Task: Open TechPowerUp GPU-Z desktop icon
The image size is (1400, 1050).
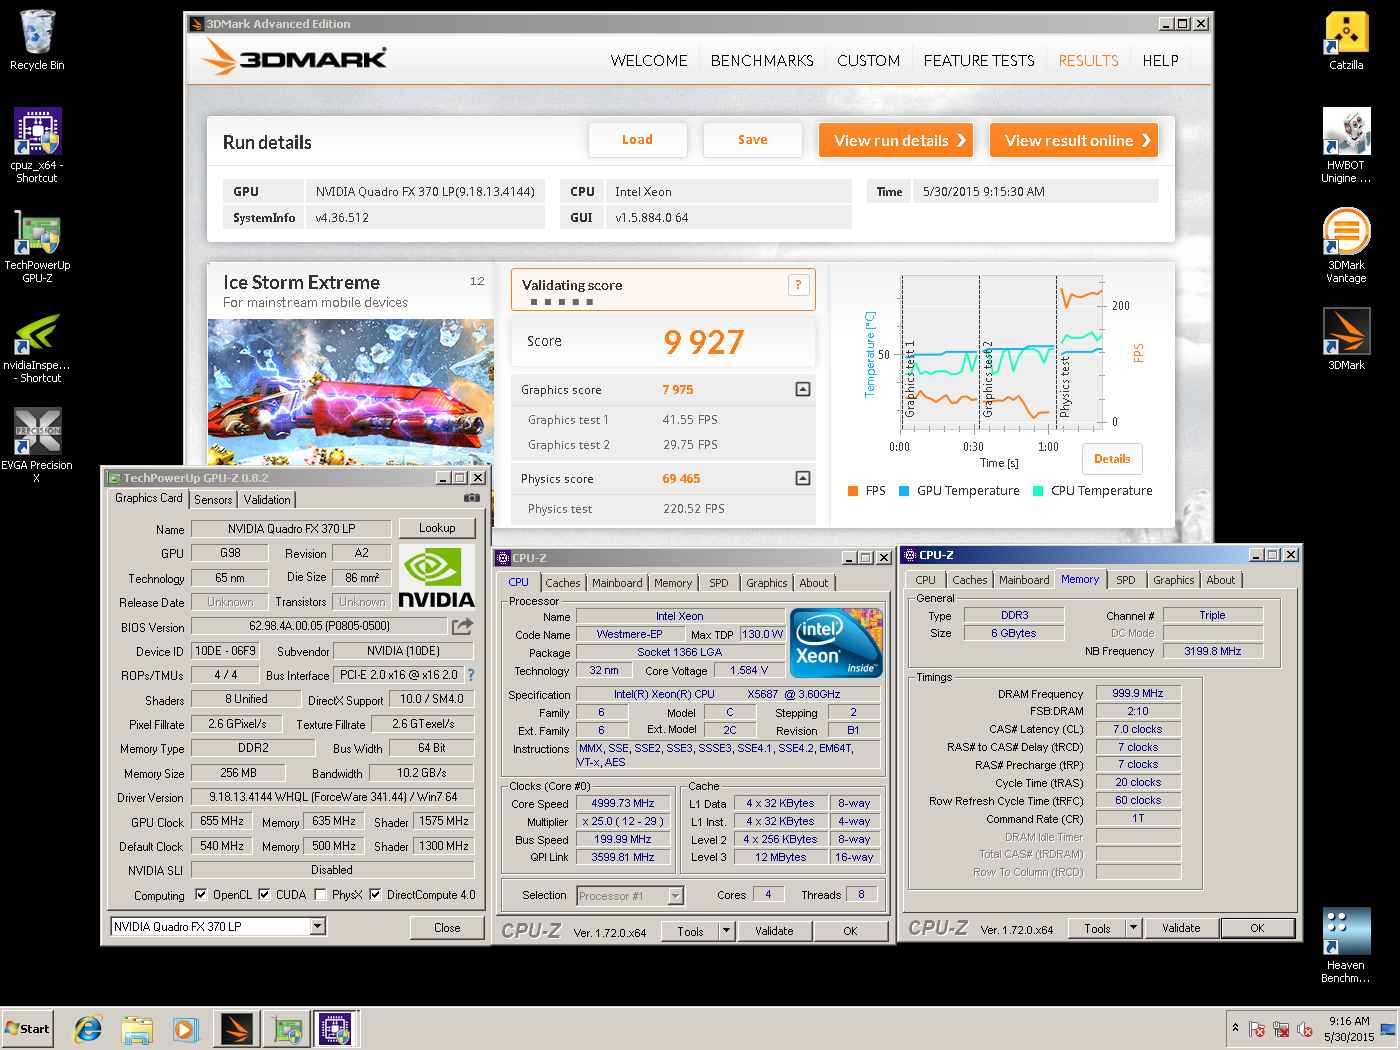Action: tap(37, 246)
